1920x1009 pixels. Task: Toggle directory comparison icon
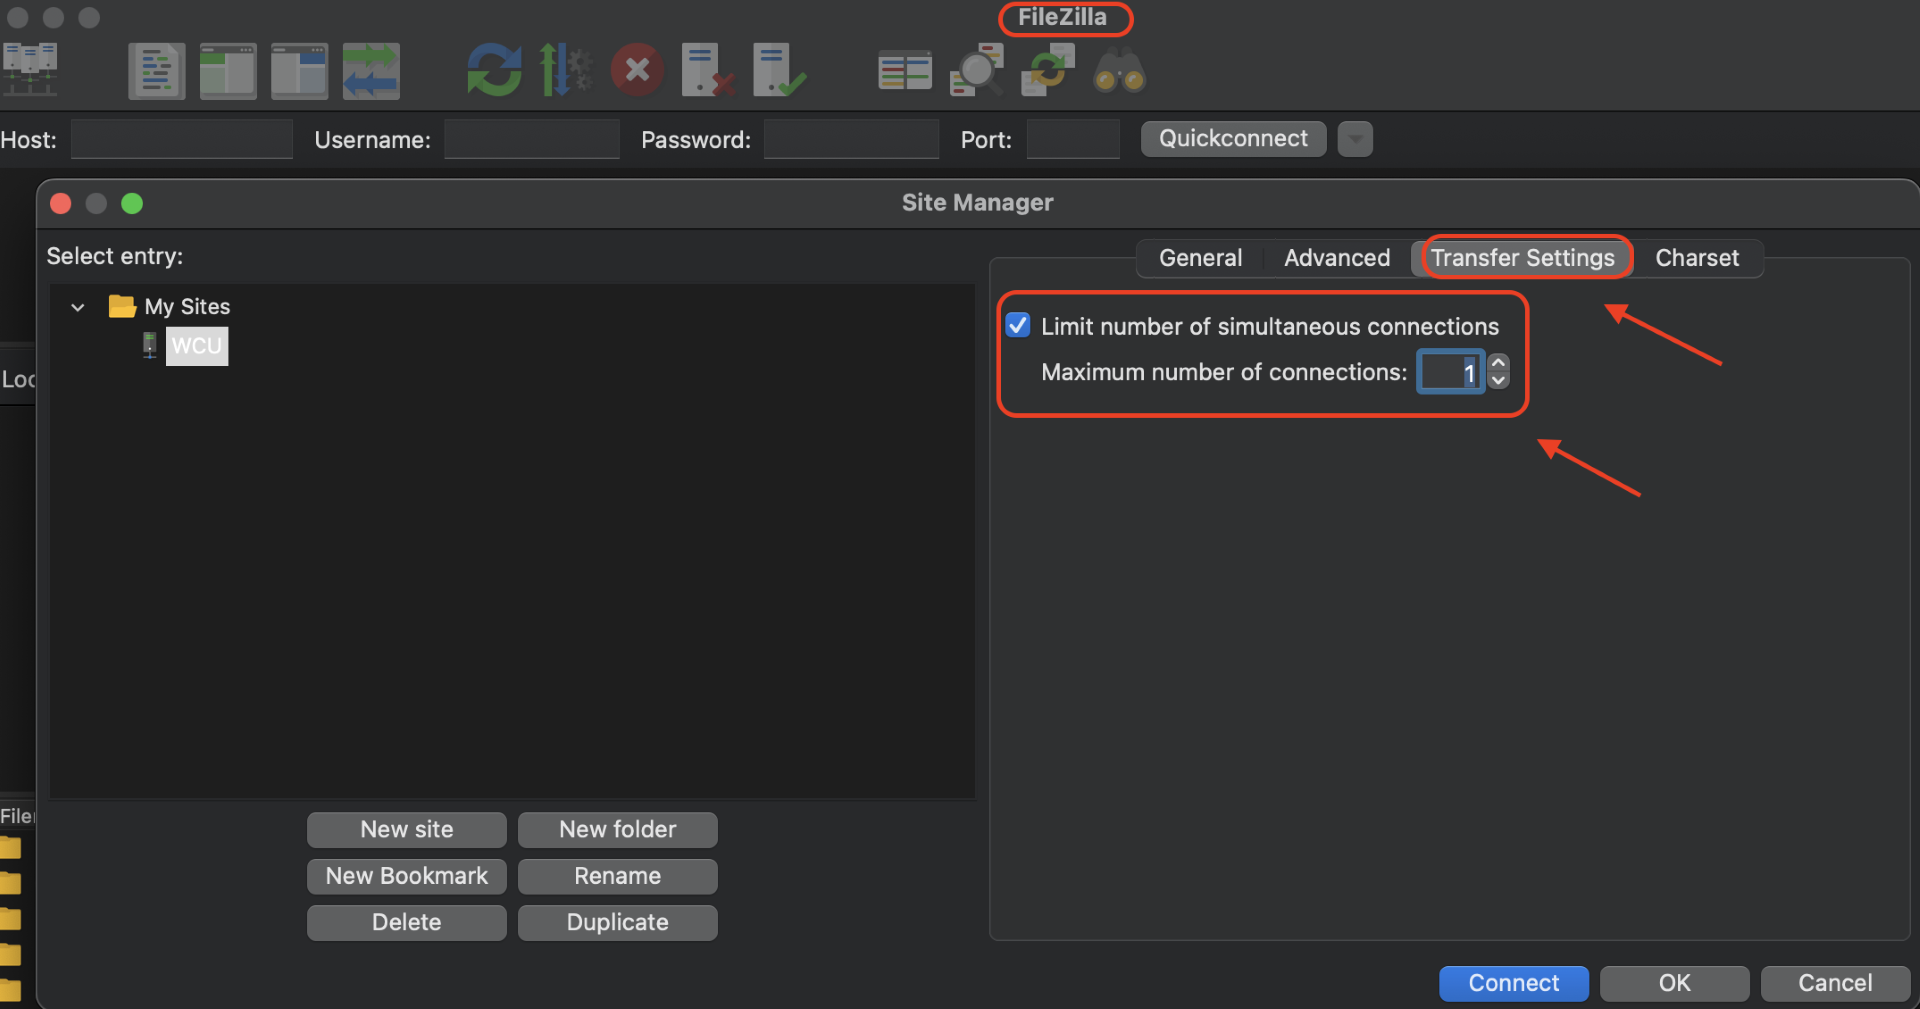click(x=977, y=70)
